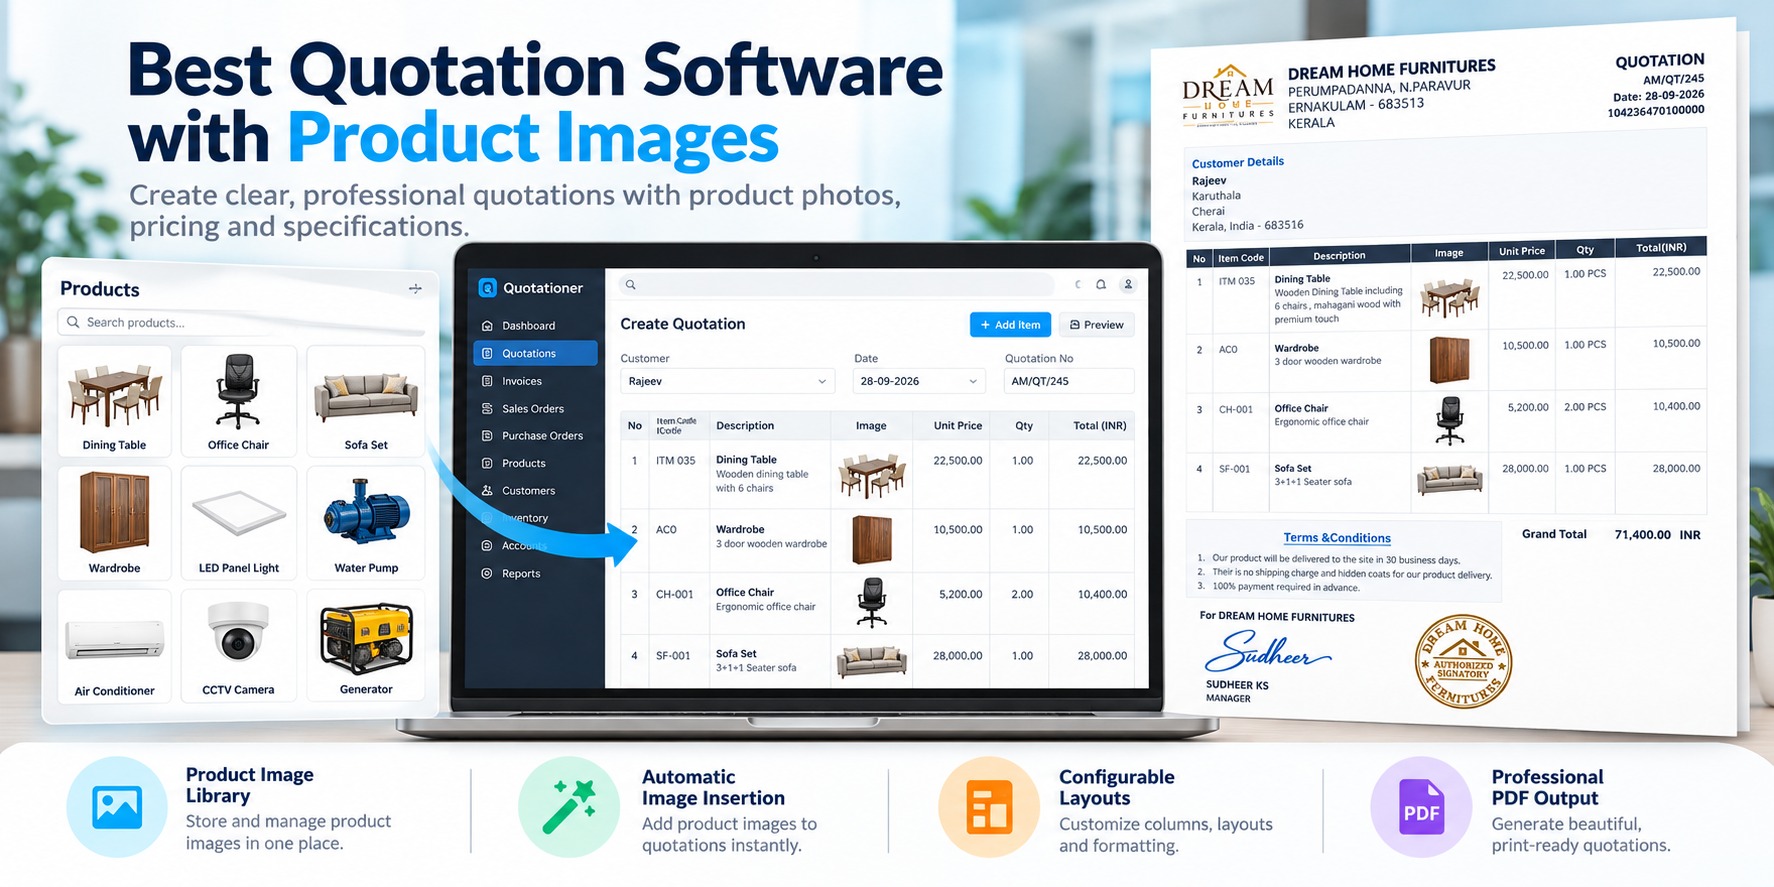
Task: Choose the Water Pump product card
Action: (366, 523)
